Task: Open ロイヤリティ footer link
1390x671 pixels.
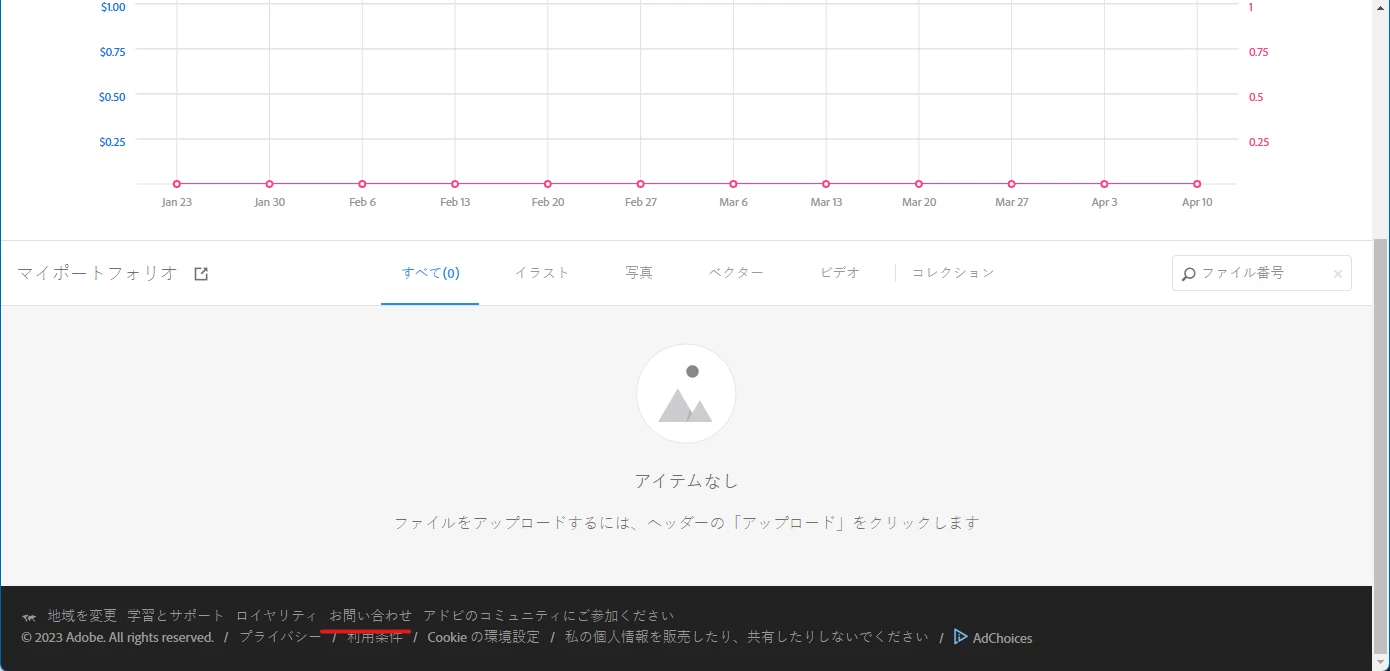Action: point(276,616)
